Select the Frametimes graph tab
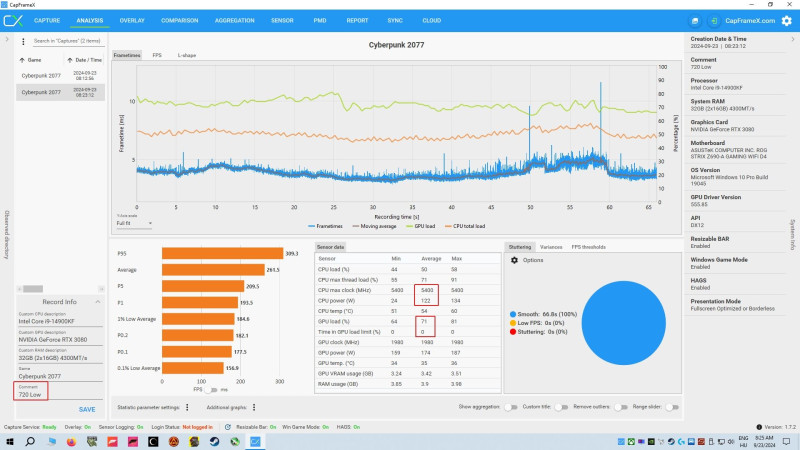 (x=127, y=55)
